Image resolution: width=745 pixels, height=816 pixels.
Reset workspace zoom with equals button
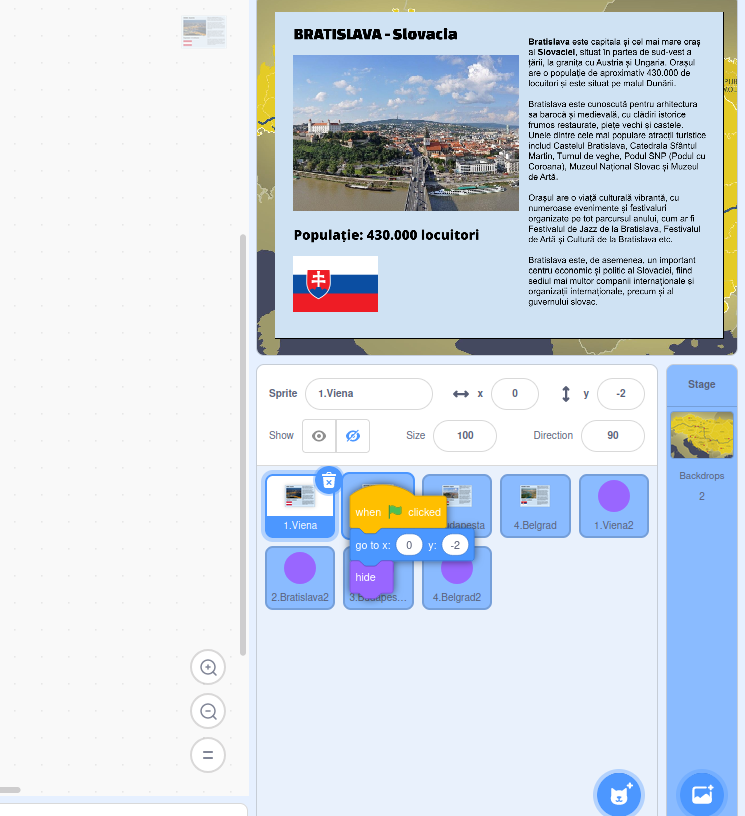click(208, 755)
